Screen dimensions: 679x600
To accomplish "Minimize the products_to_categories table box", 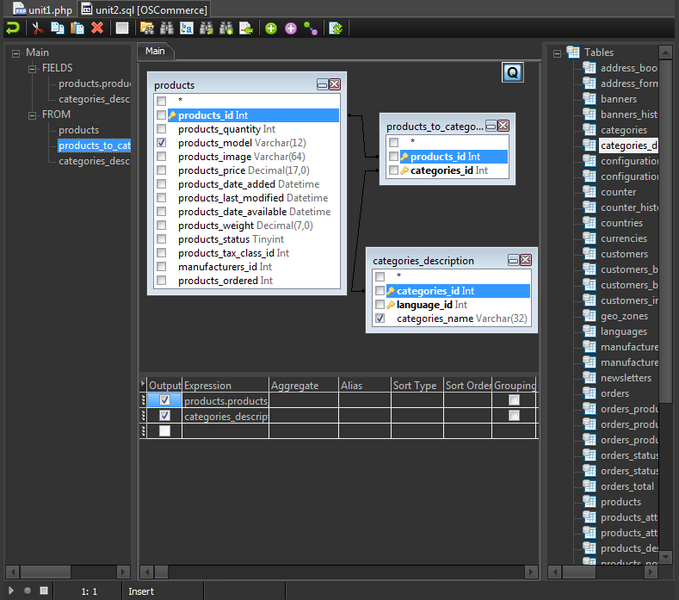I will click(x=491, y=126).
